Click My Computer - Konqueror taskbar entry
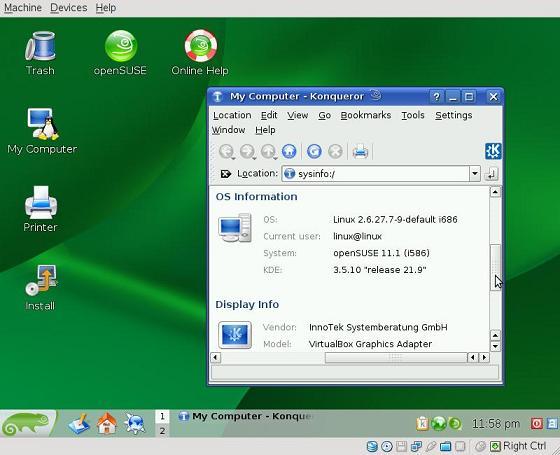The width and height of the screenshot is (560, 455). pyautogui.click(x=246, y=416)
